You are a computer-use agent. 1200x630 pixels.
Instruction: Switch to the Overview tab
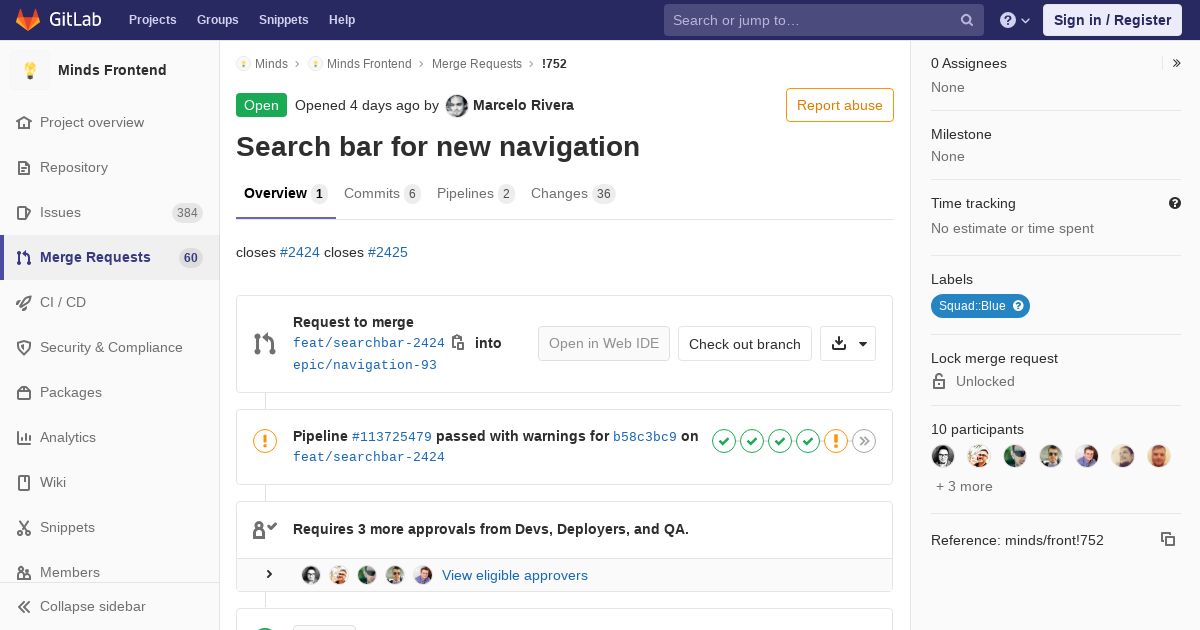click(x=286, y=194)
